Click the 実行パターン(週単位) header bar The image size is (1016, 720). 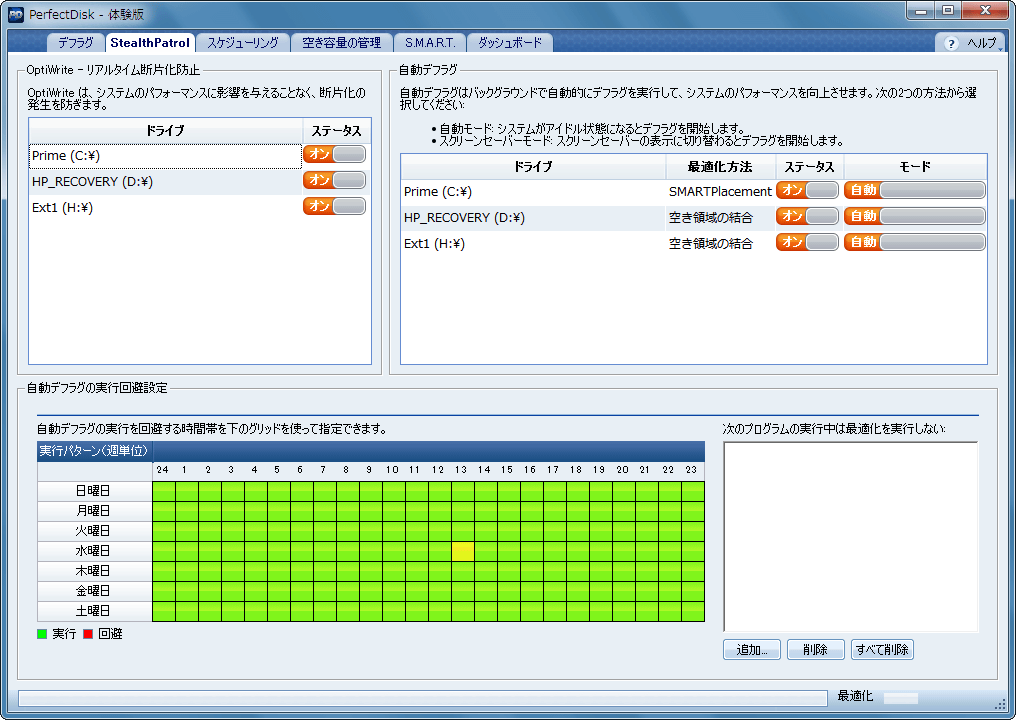pos(371,451)
